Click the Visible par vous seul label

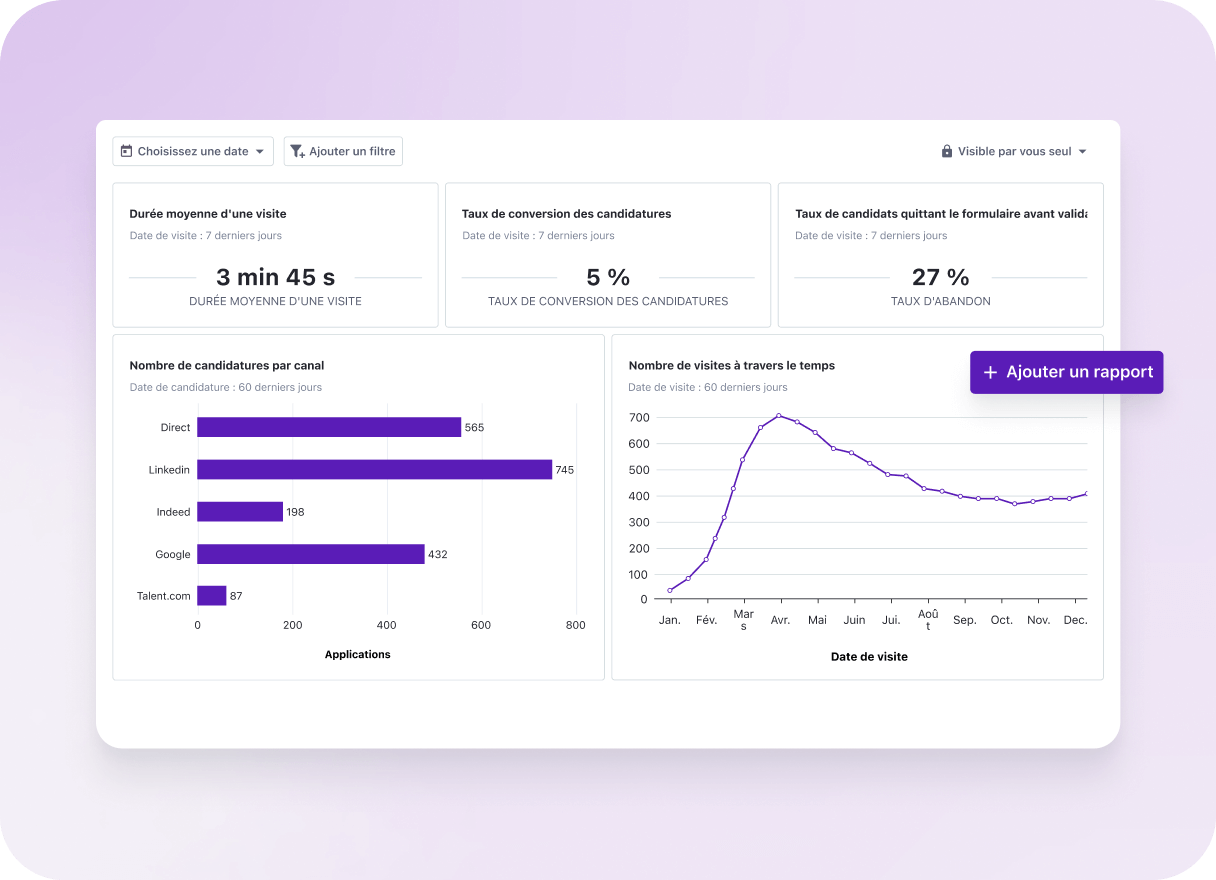(x=1014, y=151)
